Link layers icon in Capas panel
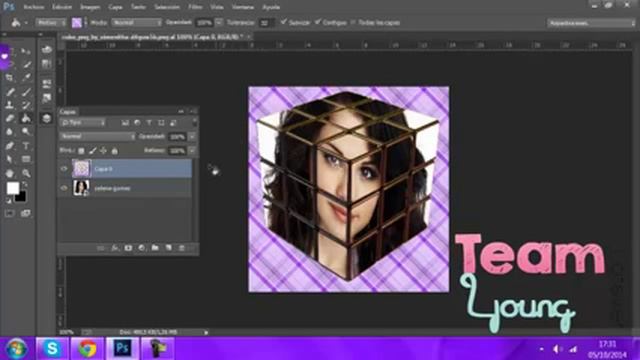Image resolution: width=640 pixels, height=360 pixels. coord(101,248)
